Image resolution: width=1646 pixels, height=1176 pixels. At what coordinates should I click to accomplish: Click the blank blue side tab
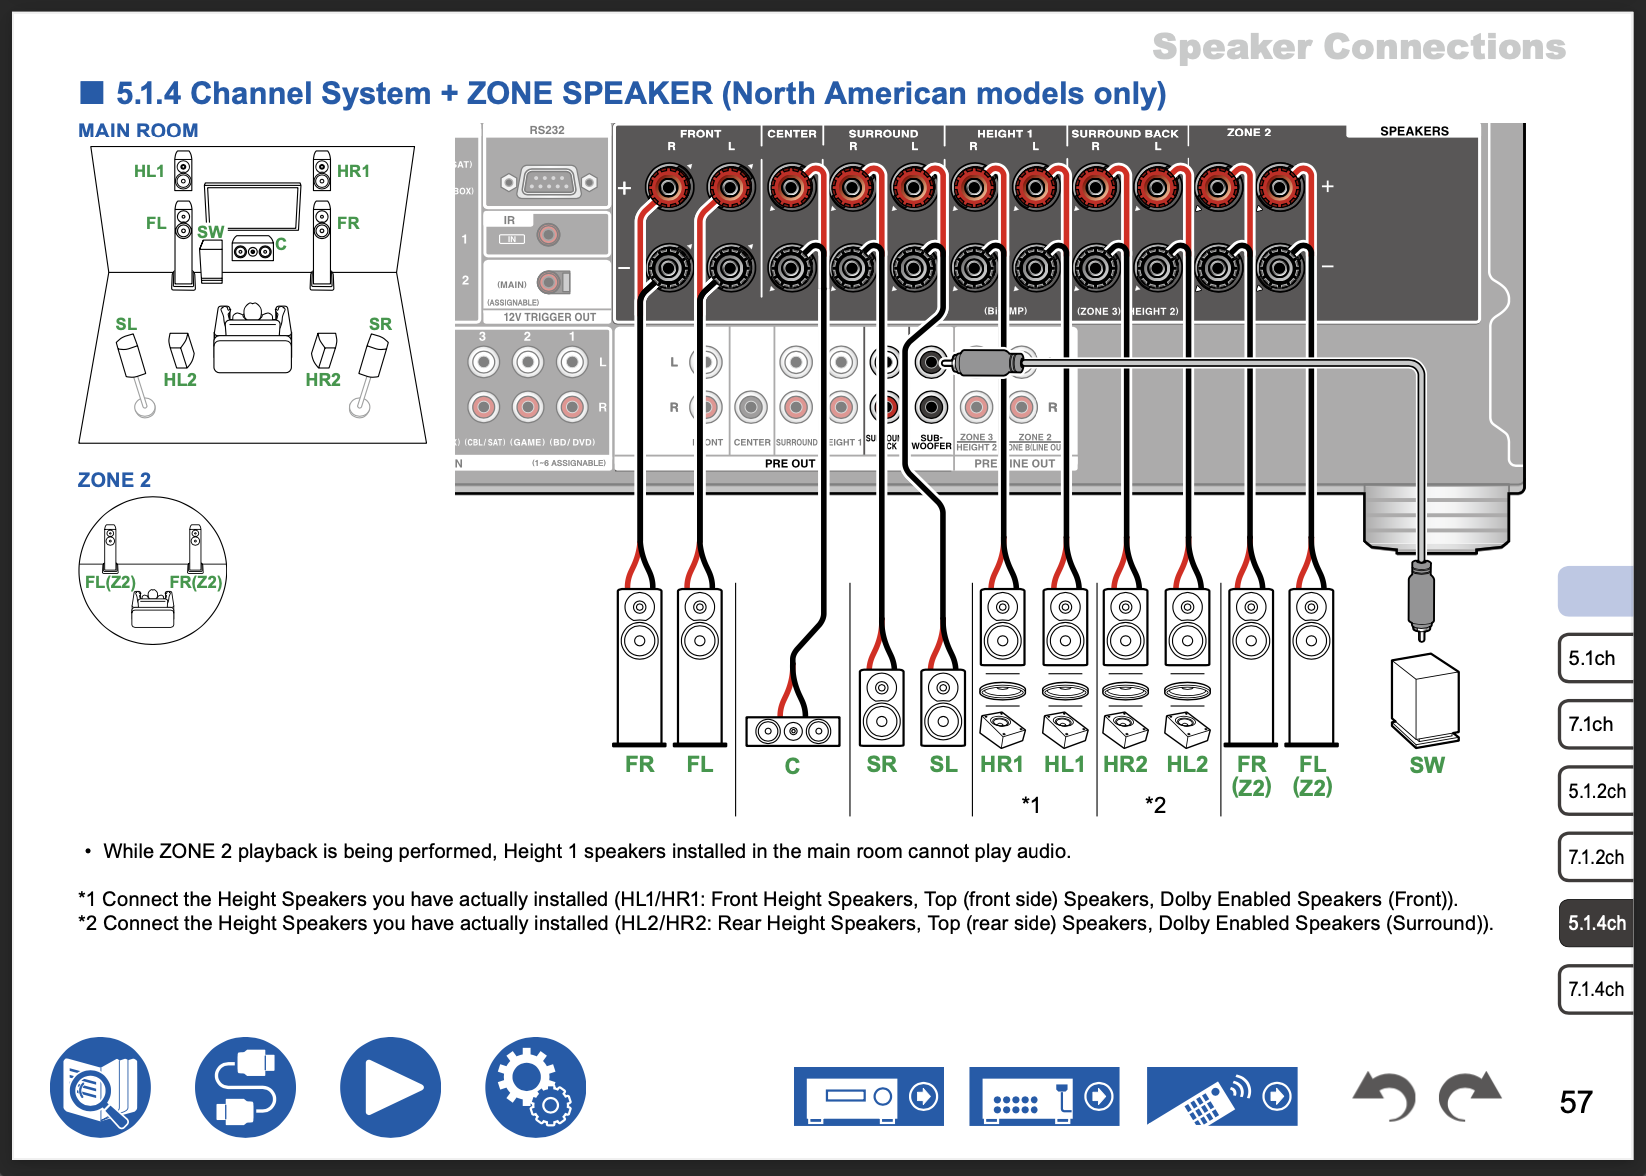coord(1596,591)
